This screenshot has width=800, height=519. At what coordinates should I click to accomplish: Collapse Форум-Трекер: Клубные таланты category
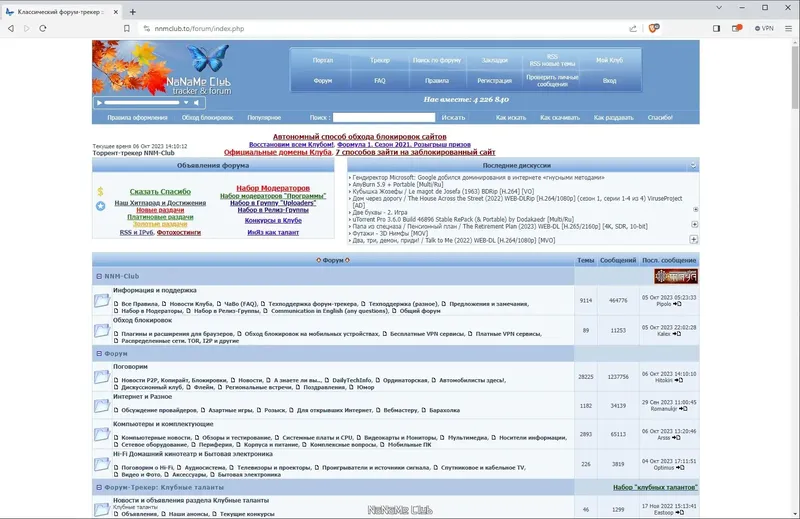pos(99,487)
